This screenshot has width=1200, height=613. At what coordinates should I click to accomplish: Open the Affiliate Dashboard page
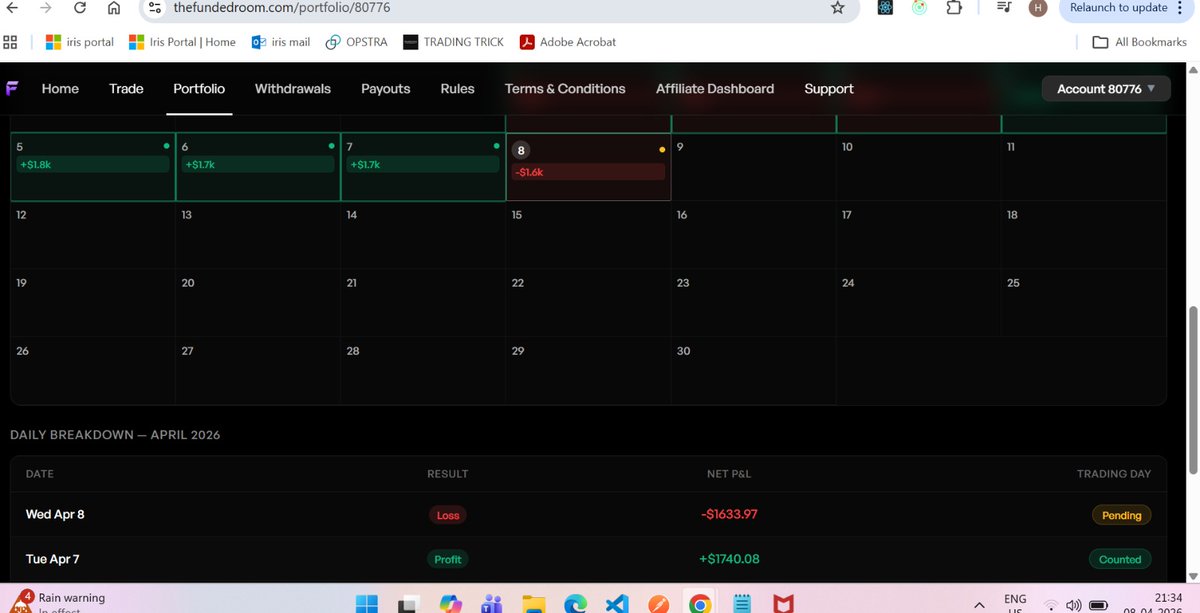tap(715, 89)
